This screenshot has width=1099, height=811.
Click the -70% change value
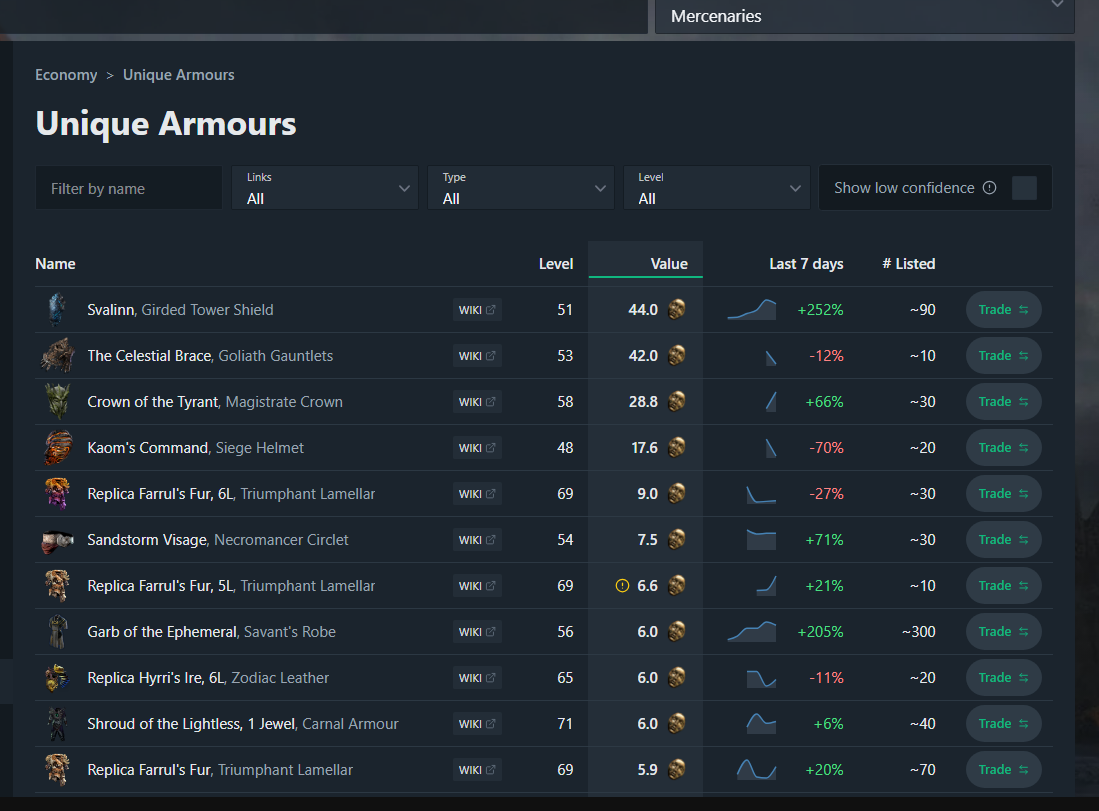pyautogui.click(x=826, y=448)
